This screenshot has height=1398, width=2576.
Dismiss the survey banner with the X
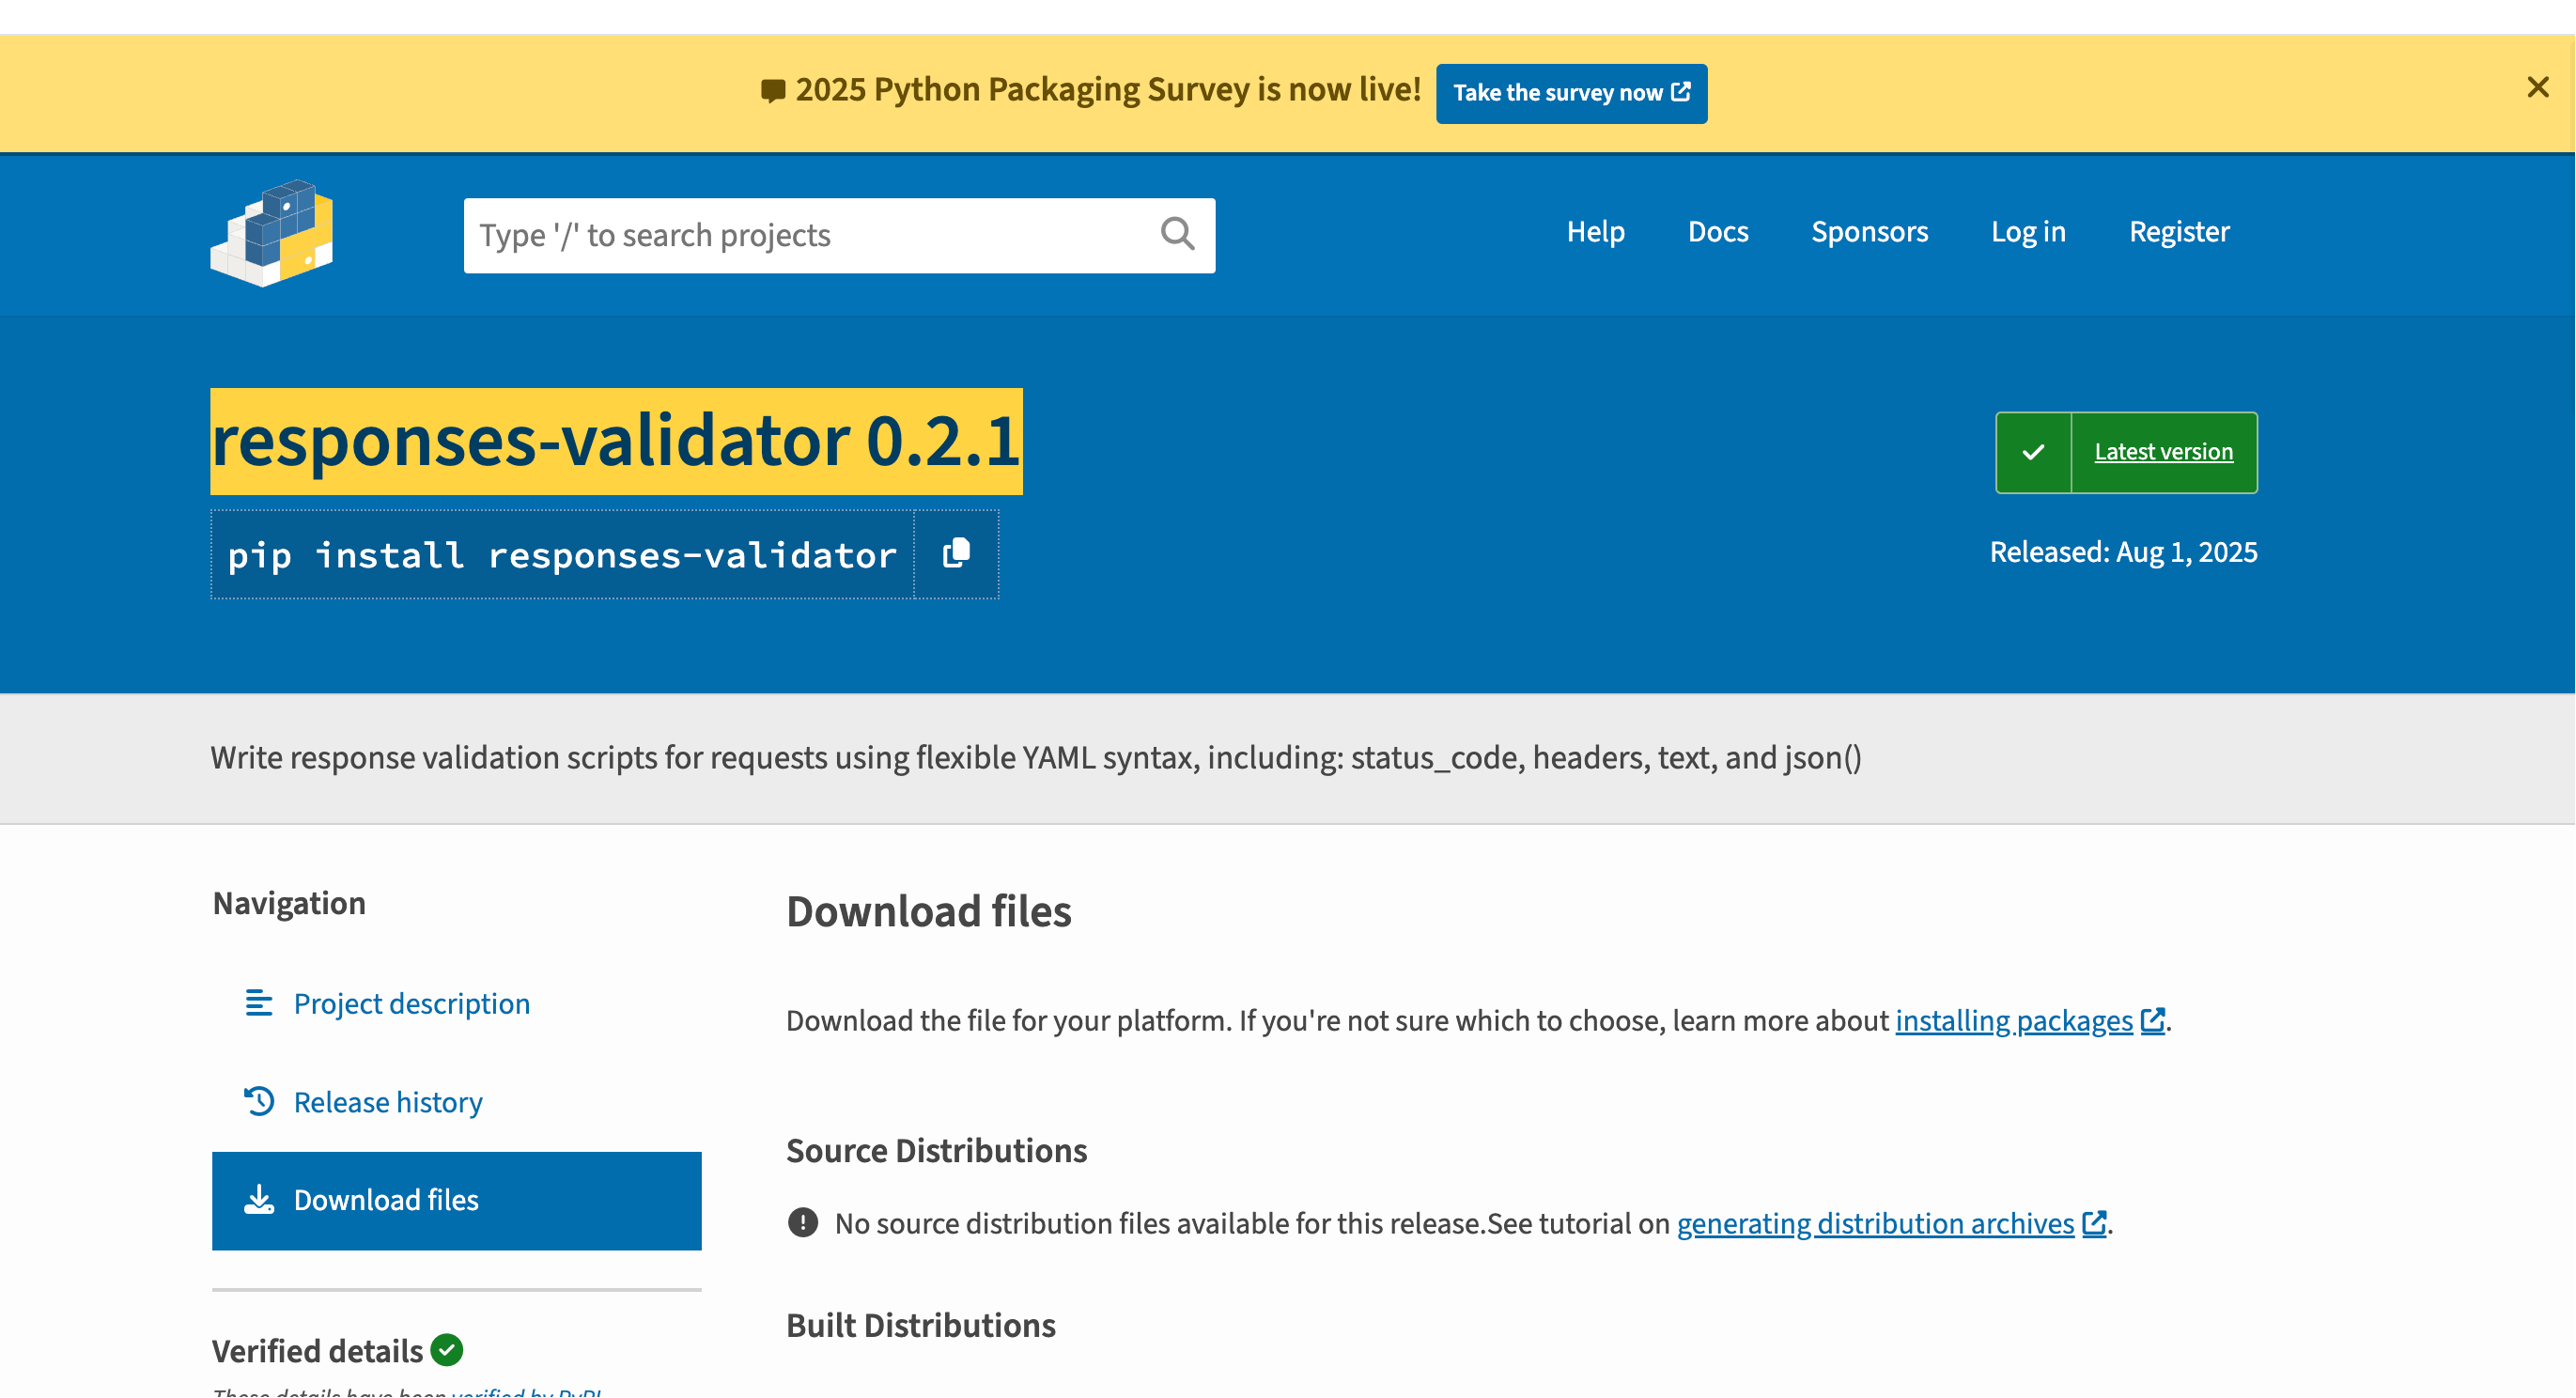(2537, 88)
